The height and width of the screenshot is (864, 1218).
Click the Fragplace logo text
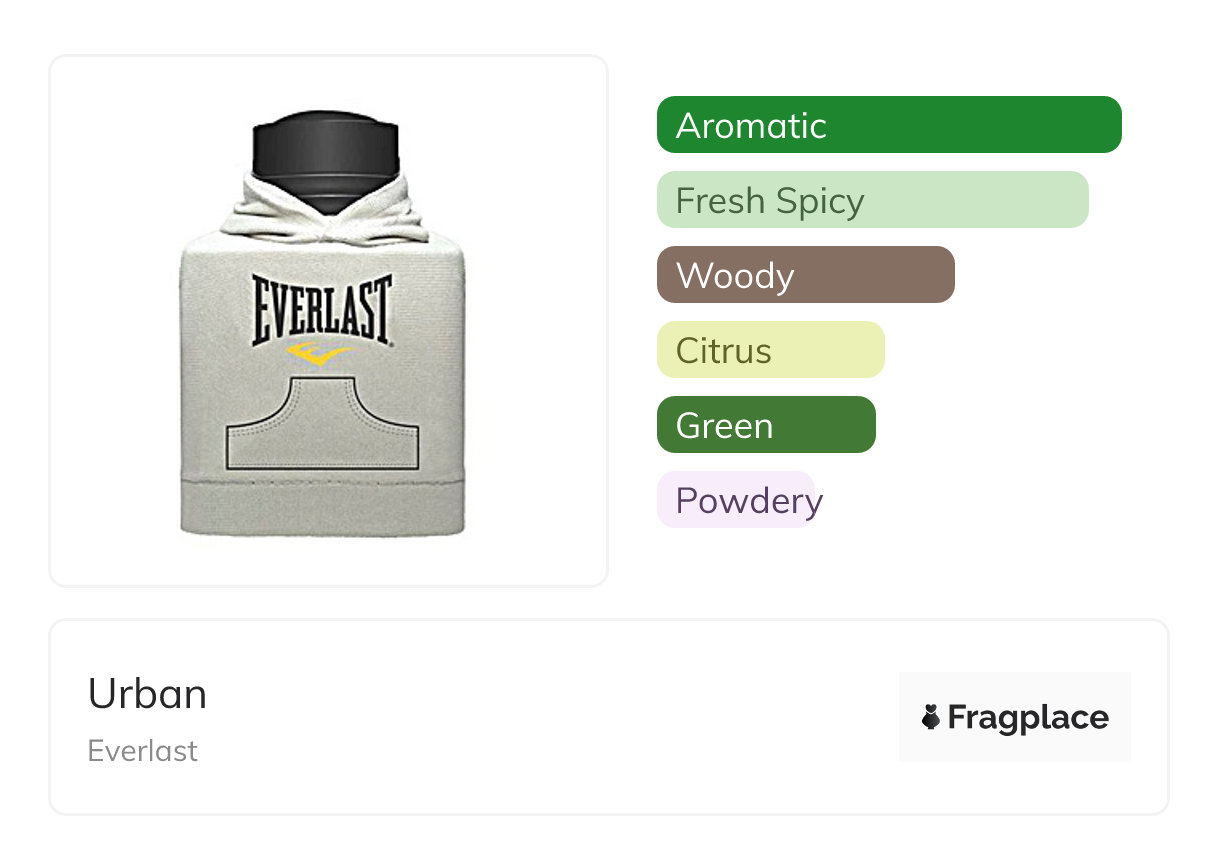tap(1027, 717)
